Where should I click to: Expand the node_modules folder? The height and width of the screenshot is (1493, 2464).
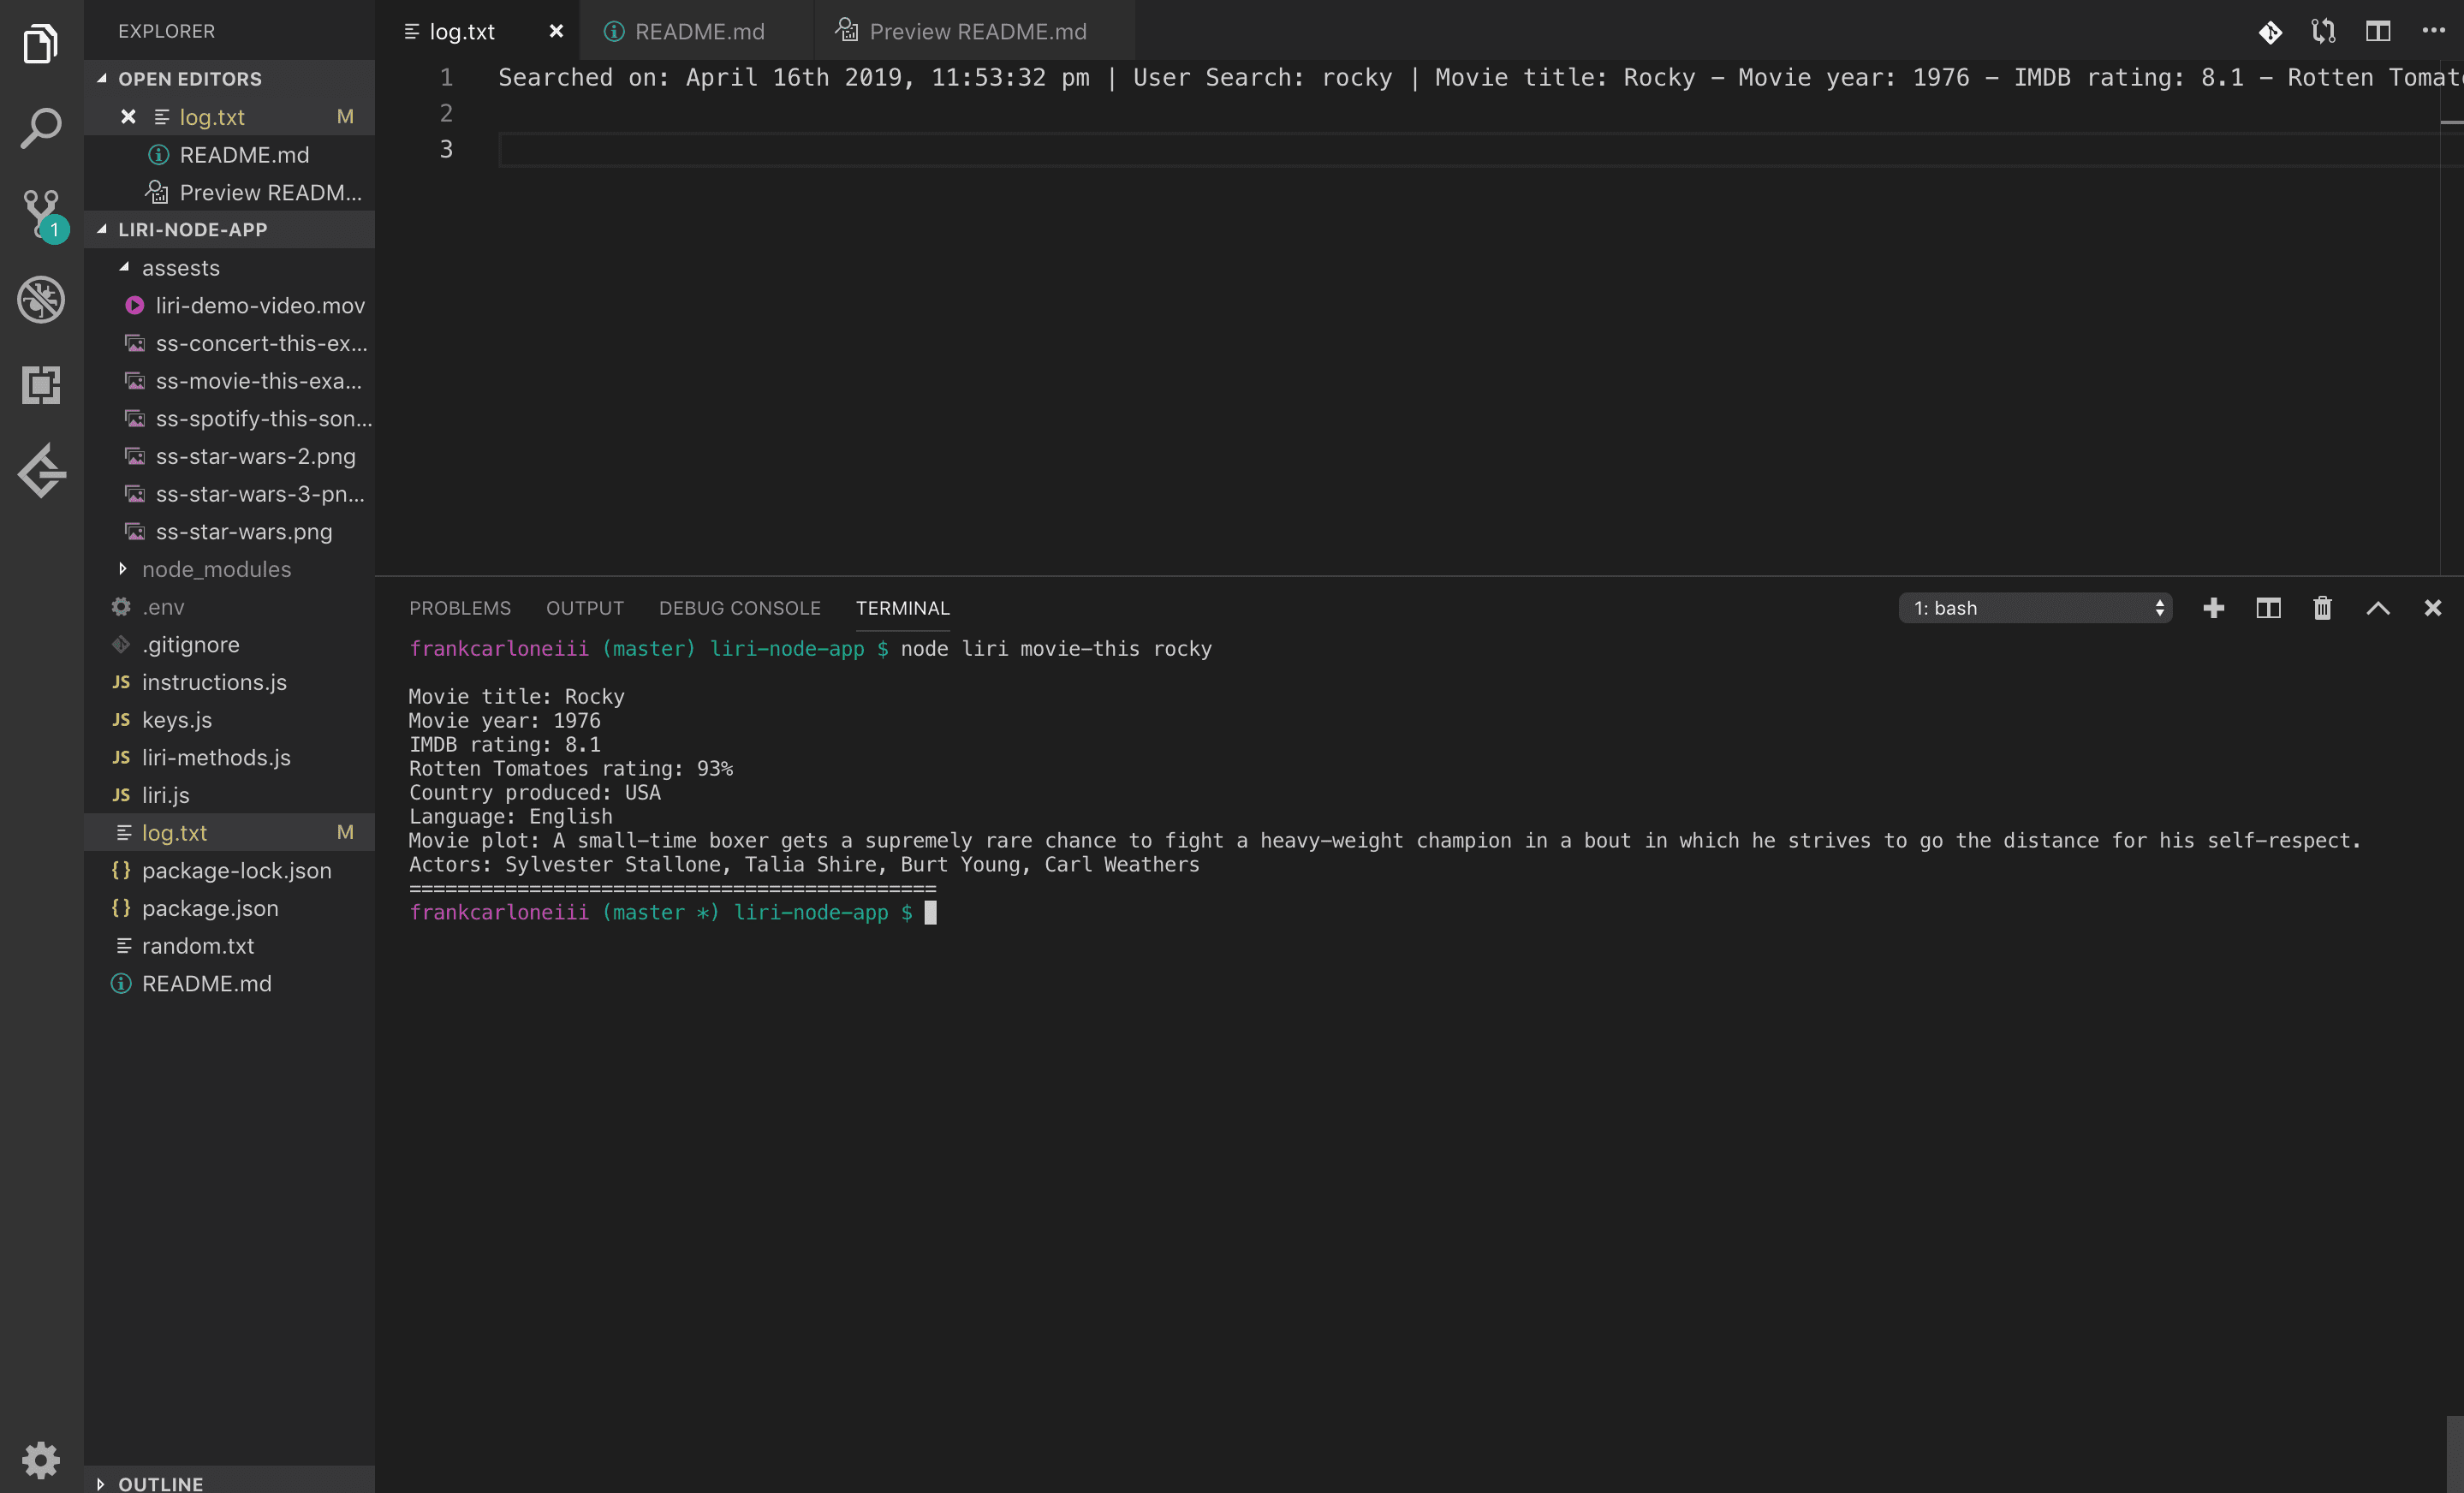230,569
